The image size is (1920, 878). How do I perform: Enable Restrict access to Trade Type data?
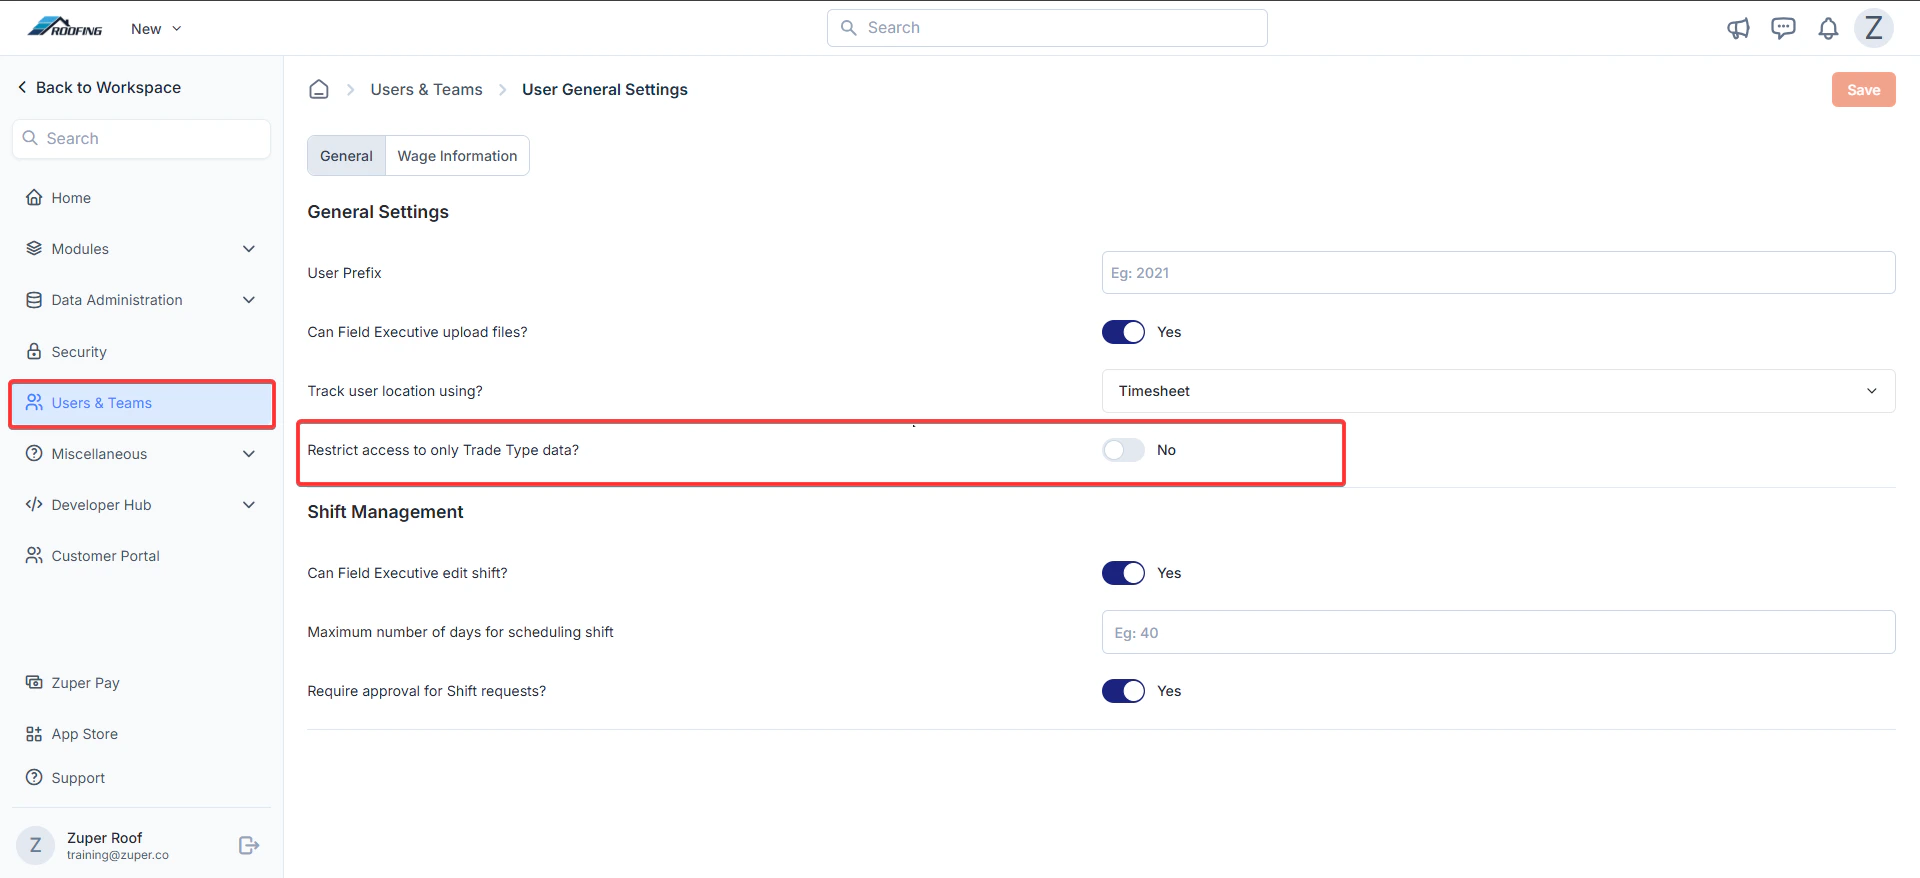pyautogui.click(x=1123, y=450)
